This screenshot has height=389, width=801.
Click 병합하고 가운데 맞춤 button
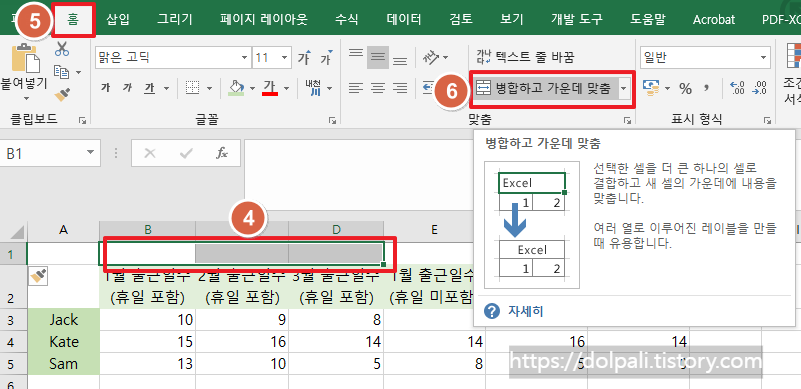[x=545, y=88]
